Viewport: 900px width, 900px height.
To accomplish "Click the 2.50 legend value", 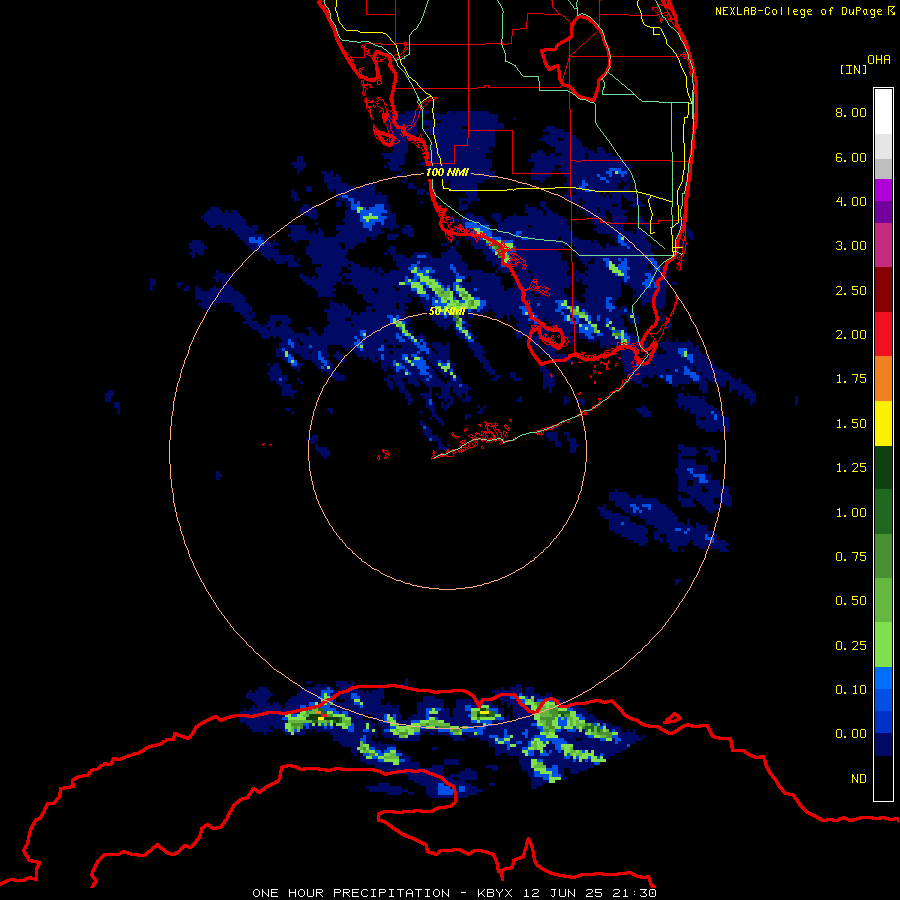I will pyautogui.click(x=851, y=290).
